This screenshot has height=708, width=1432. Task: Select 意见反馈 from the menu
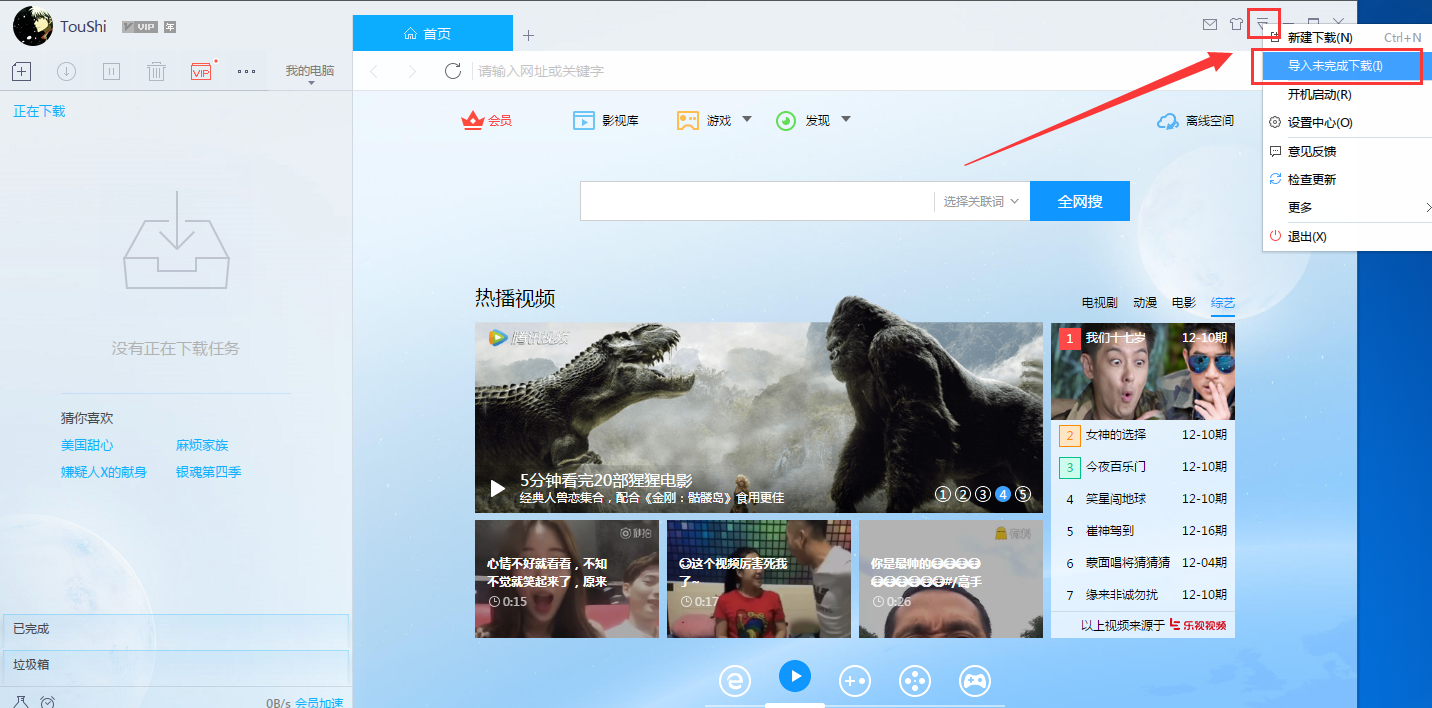pyautogui.click(x=1346, y=152)
